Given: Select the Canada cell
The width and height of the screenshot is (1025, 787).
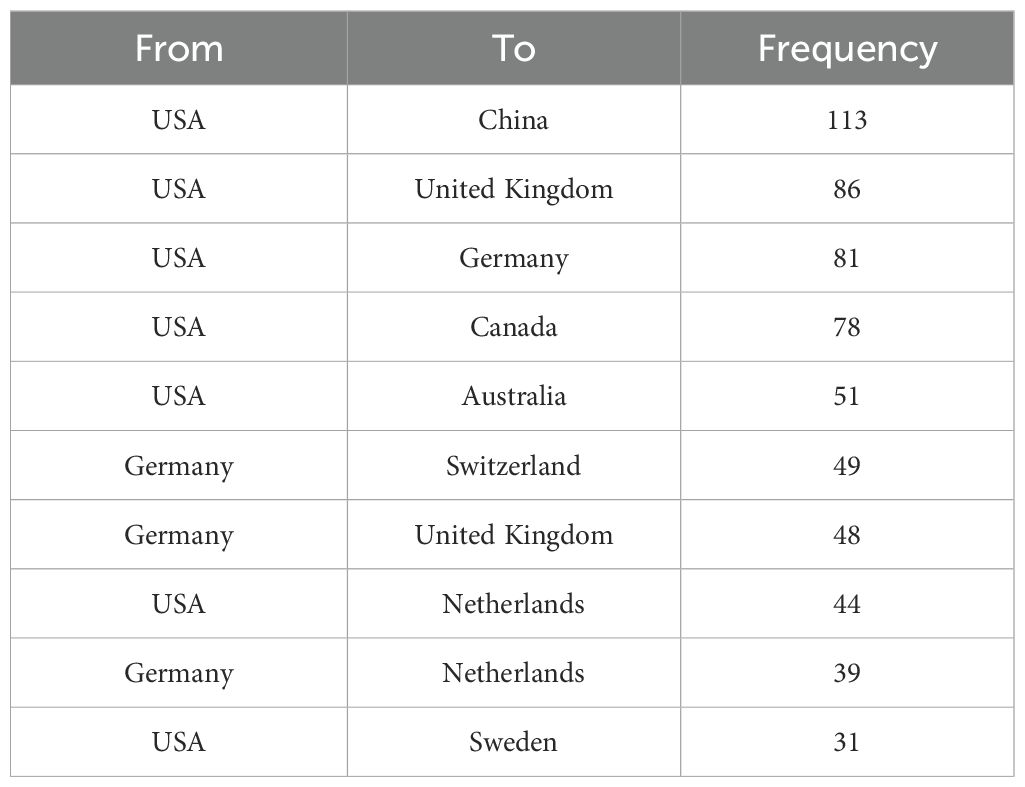Looking at the screenshot, I should click(x=513, y=327).
